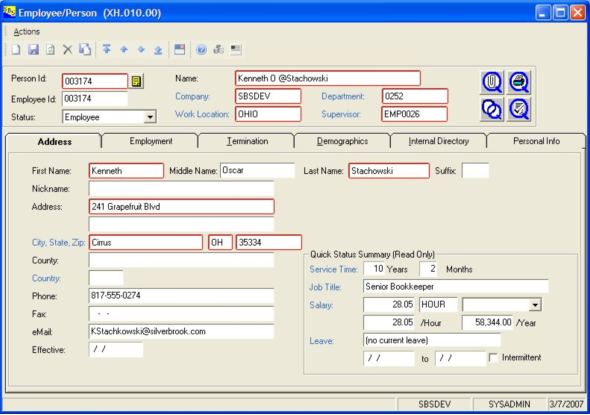Switch to the Employment tab

[151, 141]
